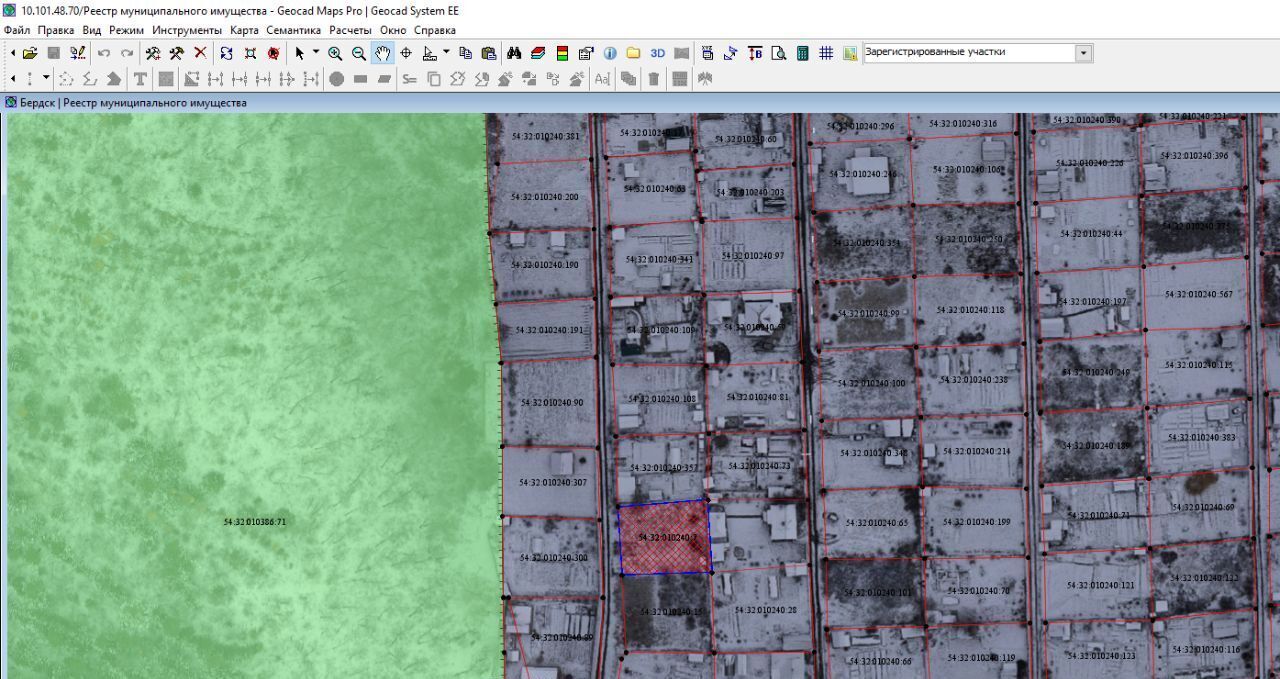Open the Правка menu
1280x679 pixels.
pyautogui.click(x=56, y=30)
